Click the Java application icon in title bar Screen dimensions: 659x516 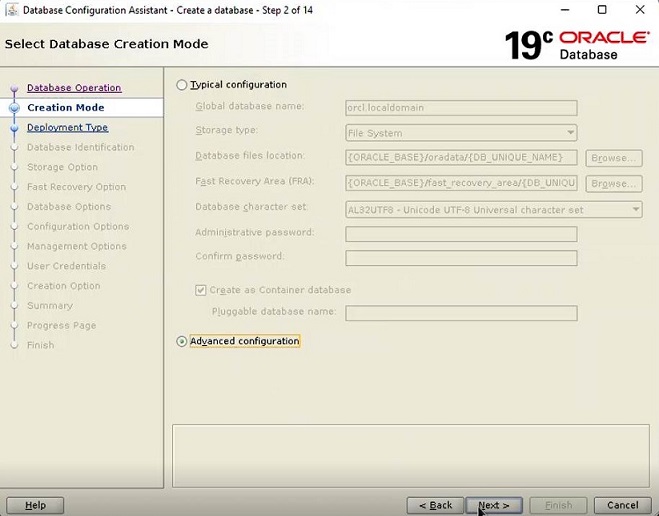tap(11, 10)
